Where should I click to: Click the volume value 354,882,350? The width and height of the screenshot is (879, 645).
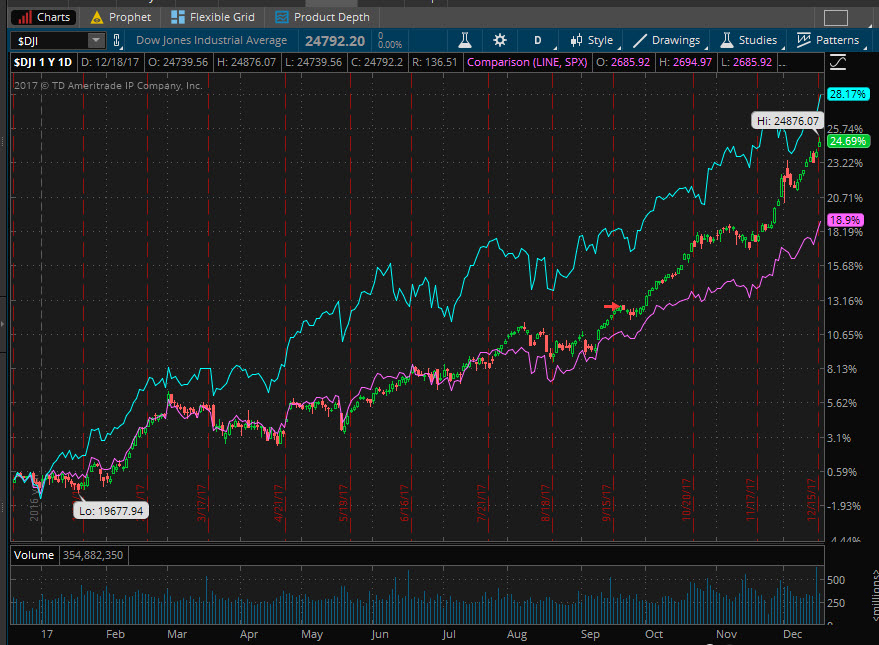click(x=93, y=555)
